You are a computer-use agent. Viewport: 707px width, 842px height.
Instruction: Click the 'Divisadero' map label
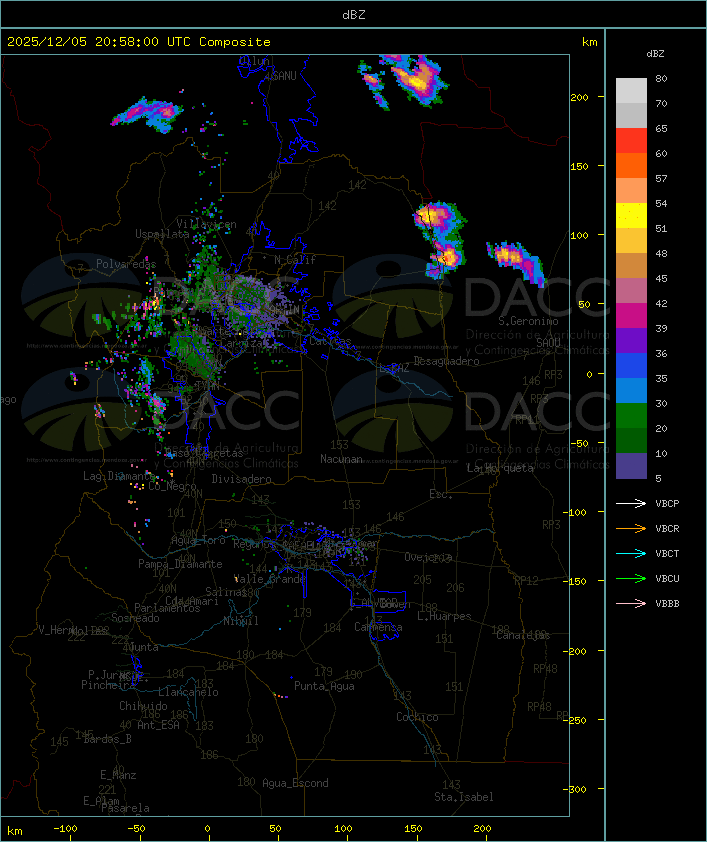[241, 479]
